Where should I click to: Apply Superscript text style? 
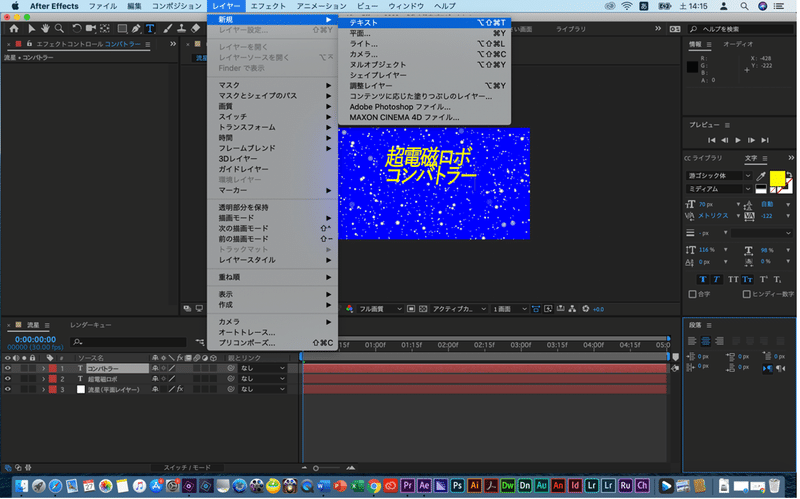(764, 280)
